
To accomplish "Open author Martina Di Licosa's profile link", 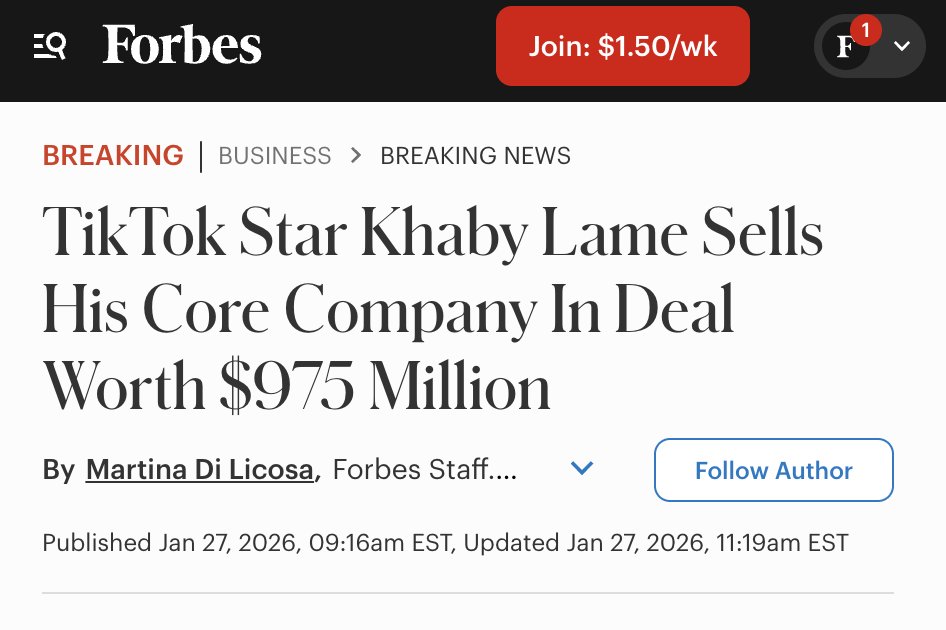I will tap(200, 470).
